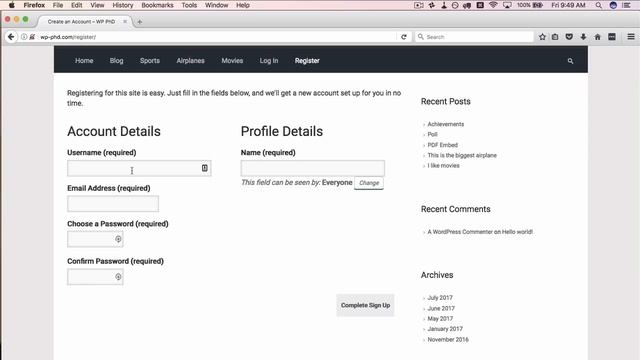Open the downloads arrow icon

583,37
